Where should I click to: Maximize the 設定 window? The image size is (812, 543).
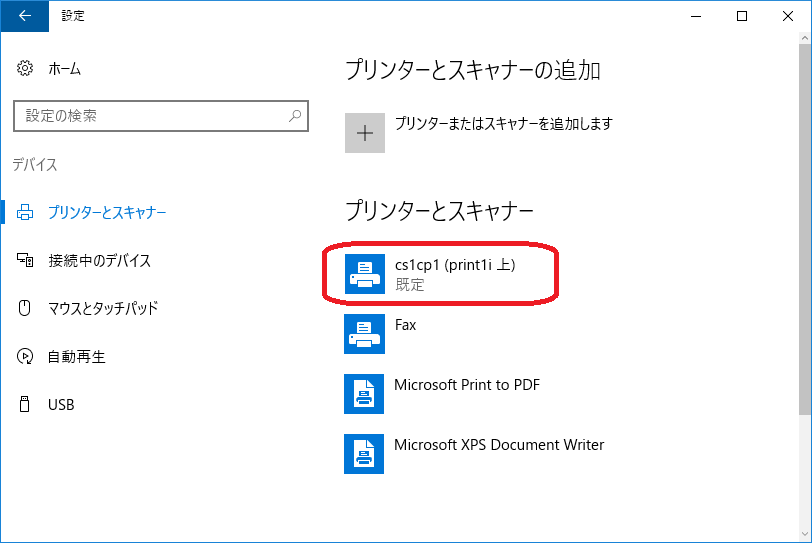click(742, 16)
